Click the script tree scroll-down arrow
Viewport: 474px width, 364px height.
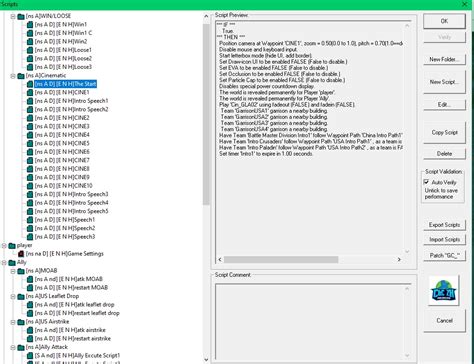(x=206, y=359)
